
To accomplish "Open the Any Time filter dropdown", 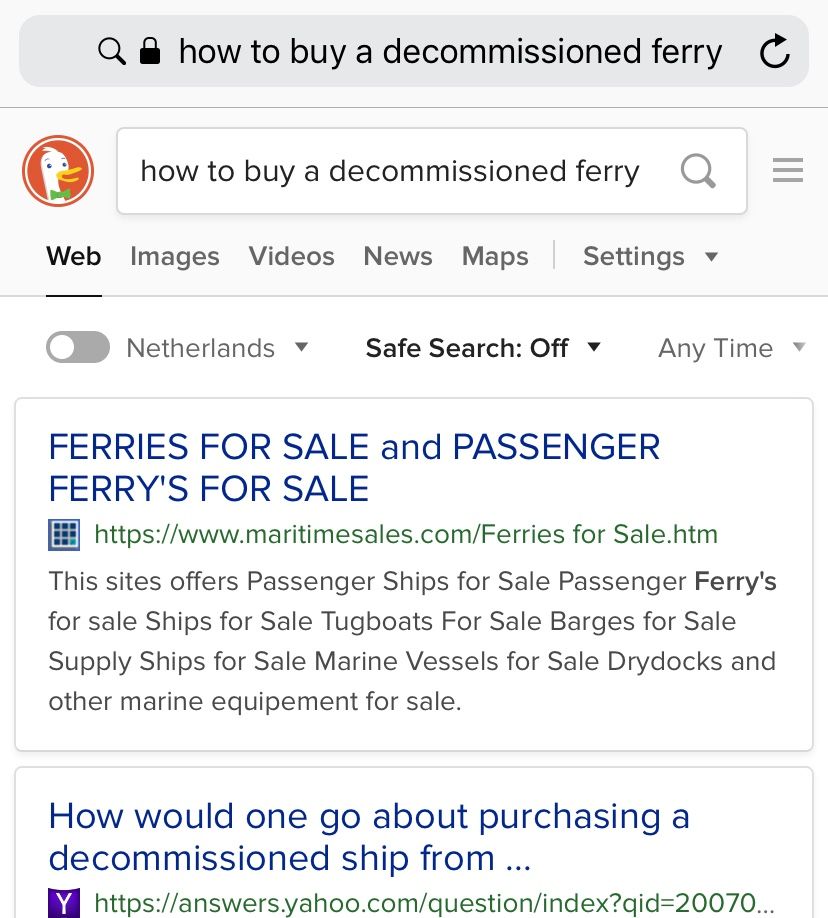I will (731, 348).
